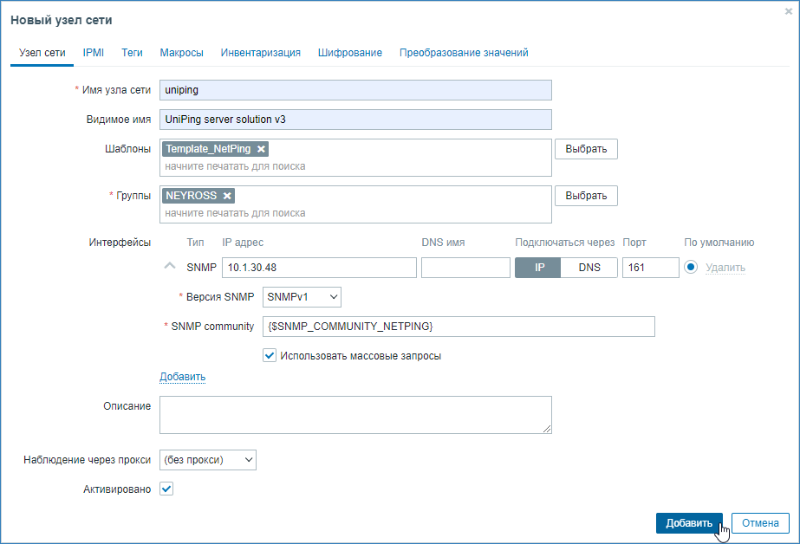Click the Новый узел сети title

tap(61, 20)
